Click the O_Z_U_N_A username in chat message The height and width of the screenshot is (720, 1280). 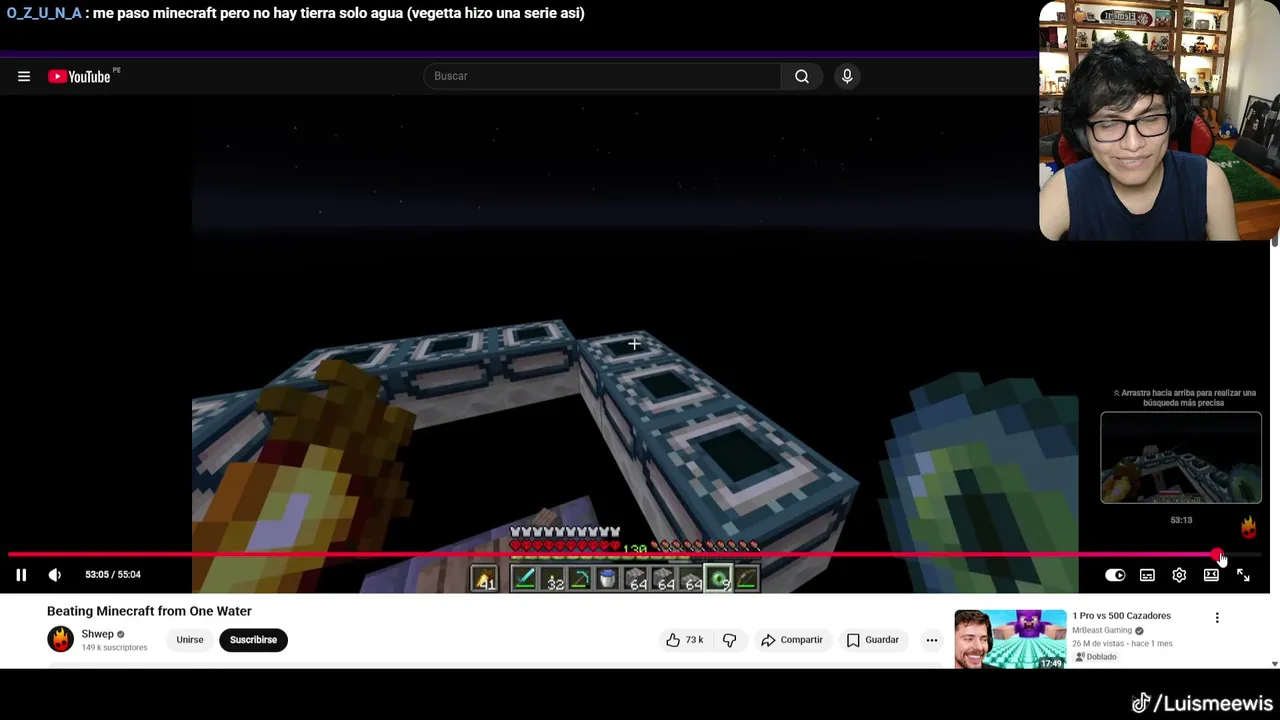pos(44,13)
